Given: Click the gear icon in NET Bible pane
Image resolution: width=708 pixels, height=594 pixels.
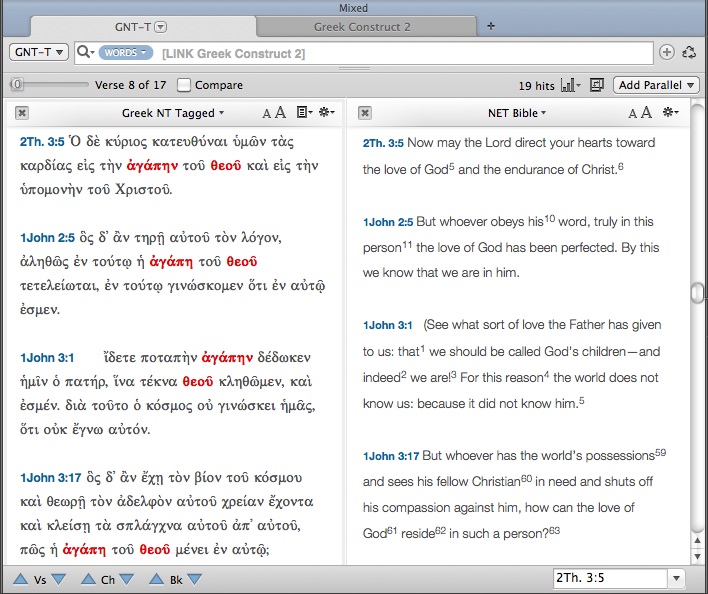Looking at the screenshot, I should pos(671,113).
